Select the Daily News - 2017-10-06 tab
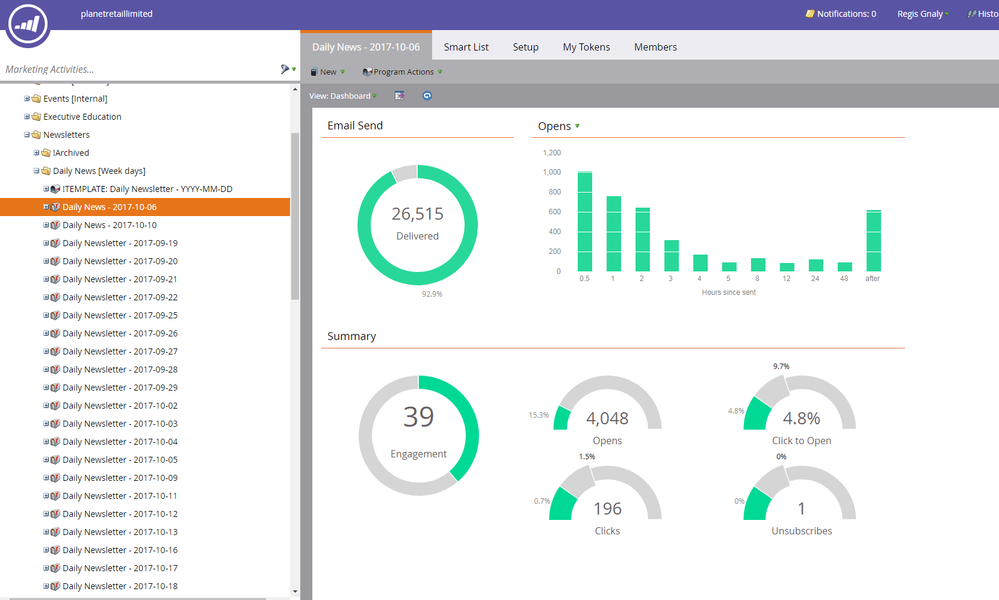999x600 pixels. 366,46
